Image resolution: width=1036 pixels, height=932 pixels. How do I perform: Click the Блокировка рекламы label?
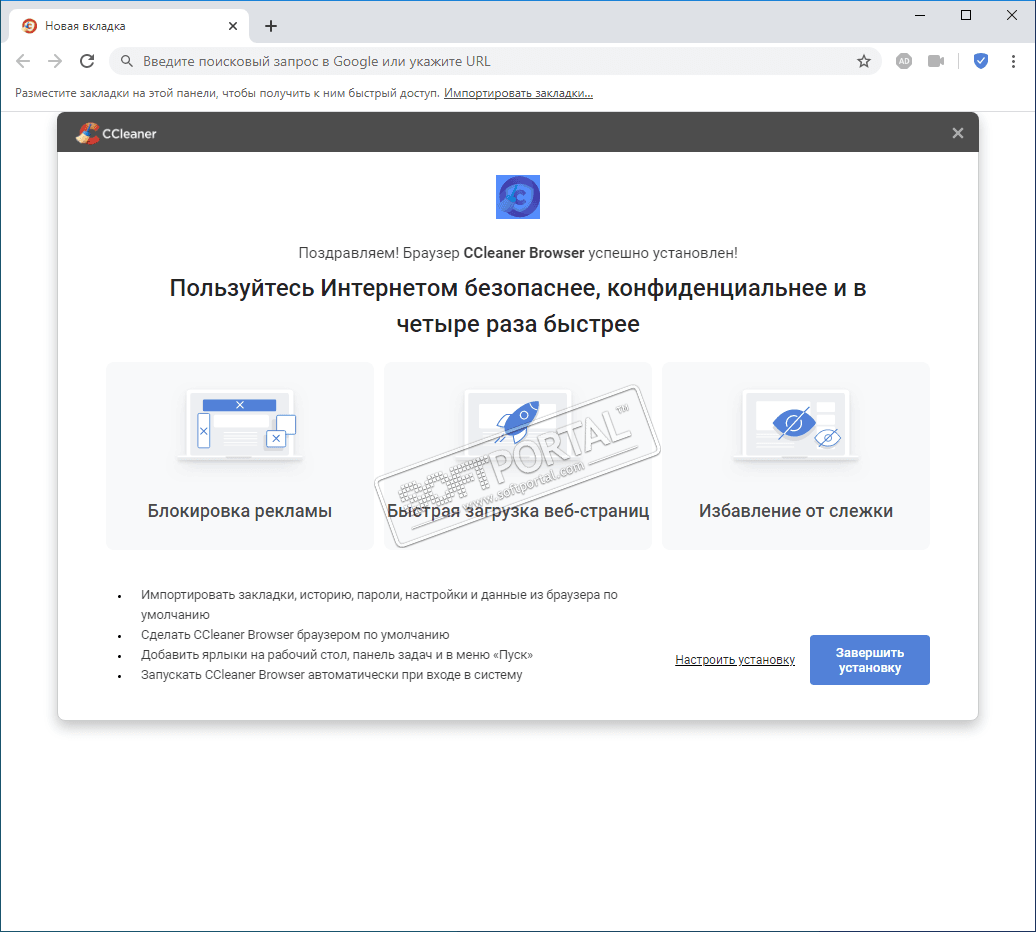[x=240, y=511]
